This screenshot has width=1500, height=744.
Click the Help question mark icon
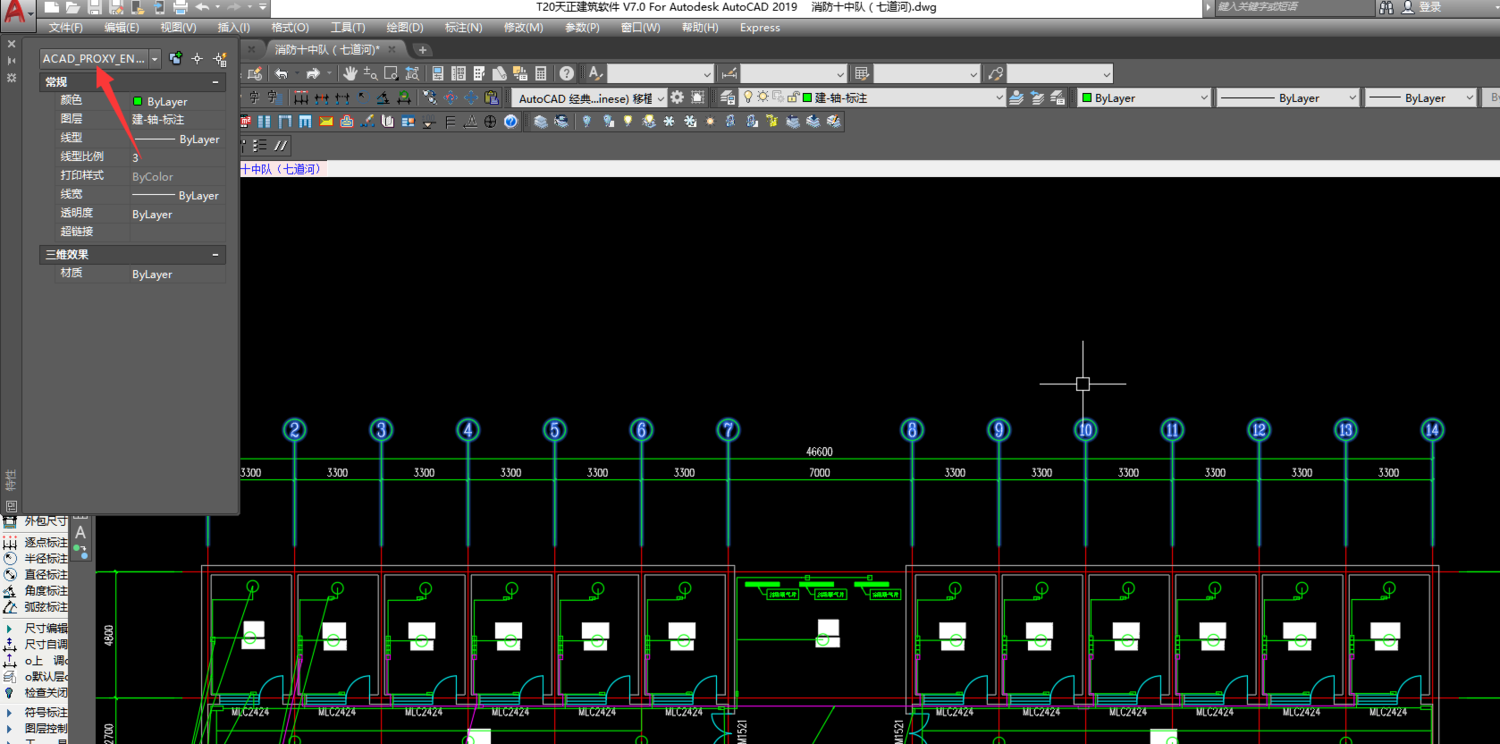(x=567, y=73)
